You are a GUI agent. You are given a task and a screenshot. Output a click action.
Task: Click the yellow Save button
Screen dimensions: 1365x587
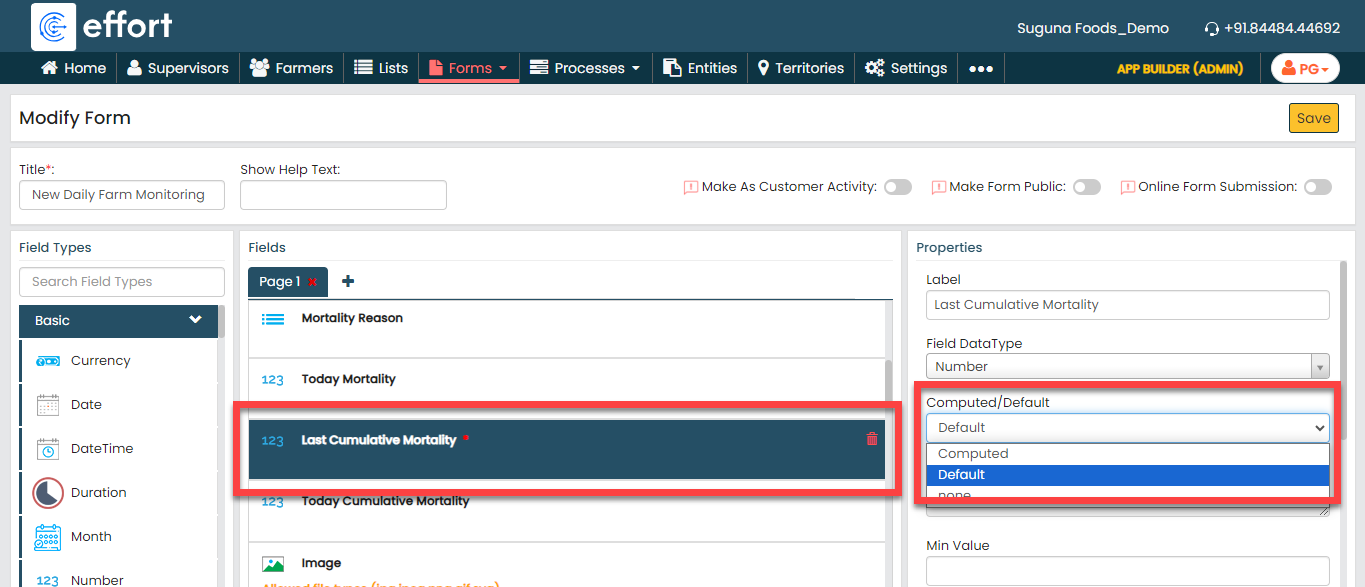pyautogui.click(x=1313, y=118)
